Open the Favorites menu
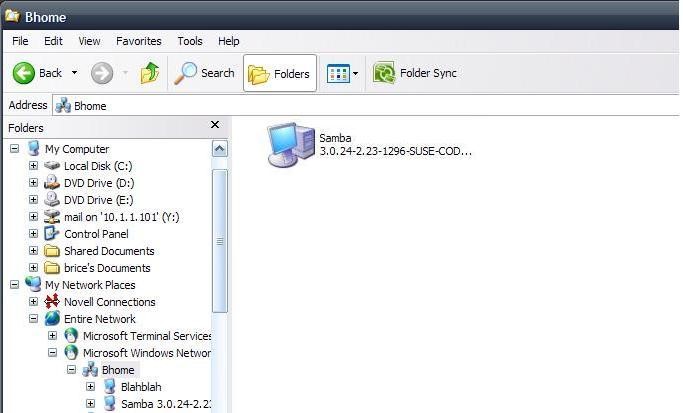Image resolution: width=683 pixels, height=413 pixels. coord(139,41)
